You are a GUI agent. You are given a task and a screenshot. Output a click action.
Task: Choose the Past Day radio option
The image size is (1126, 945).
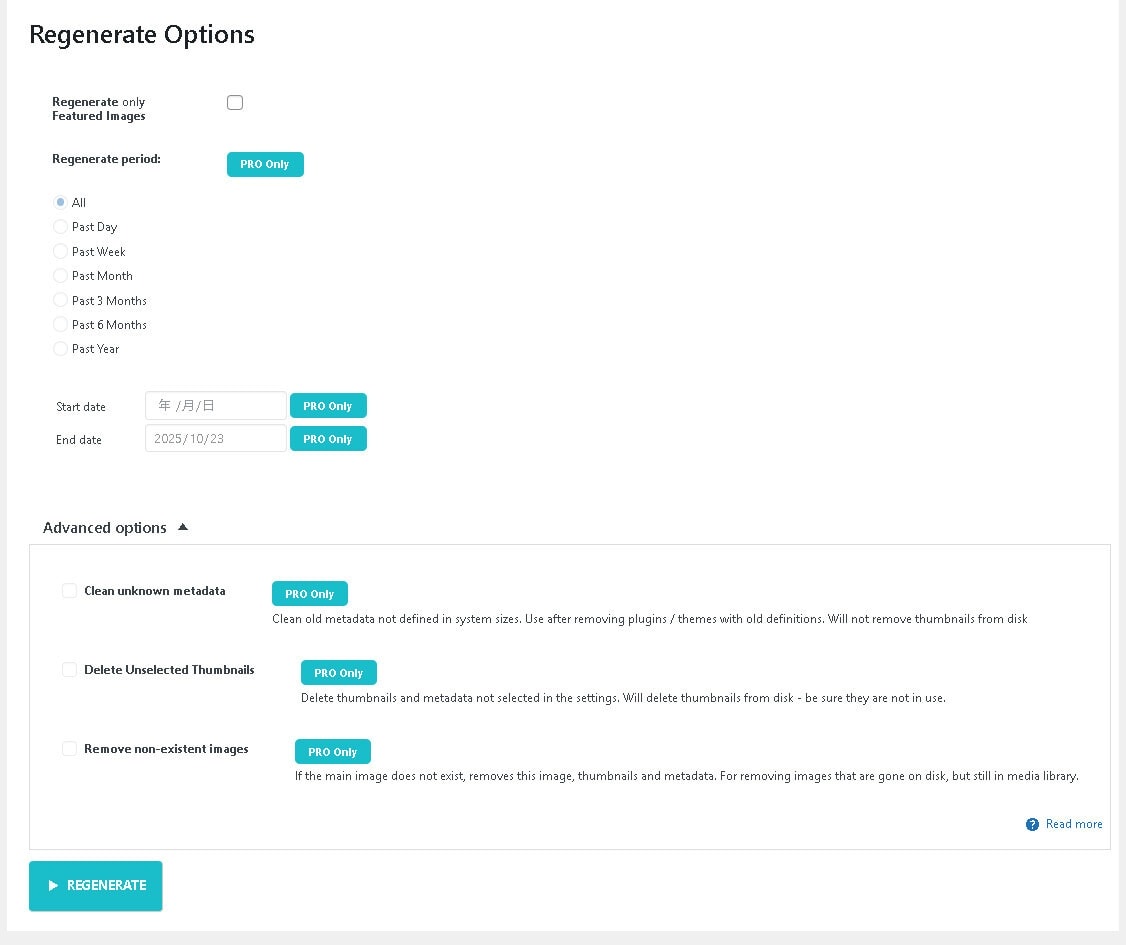click(60, 227)
